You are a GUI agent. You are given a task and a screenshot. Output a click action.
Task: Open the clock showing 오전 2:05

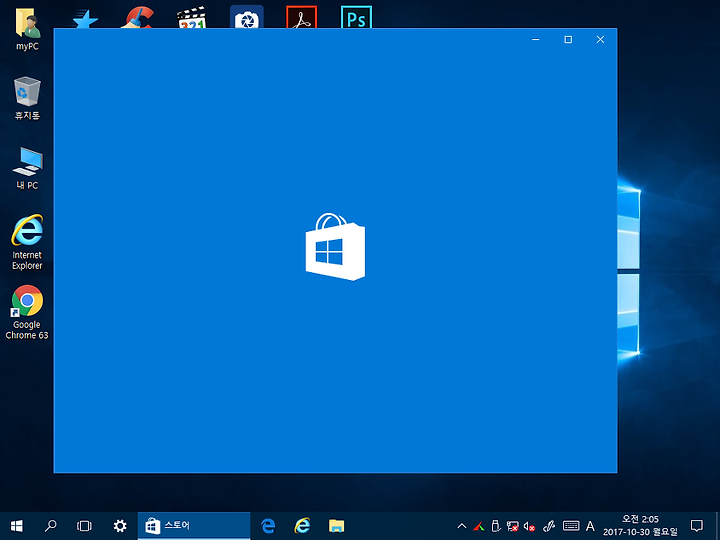[641, 526]
